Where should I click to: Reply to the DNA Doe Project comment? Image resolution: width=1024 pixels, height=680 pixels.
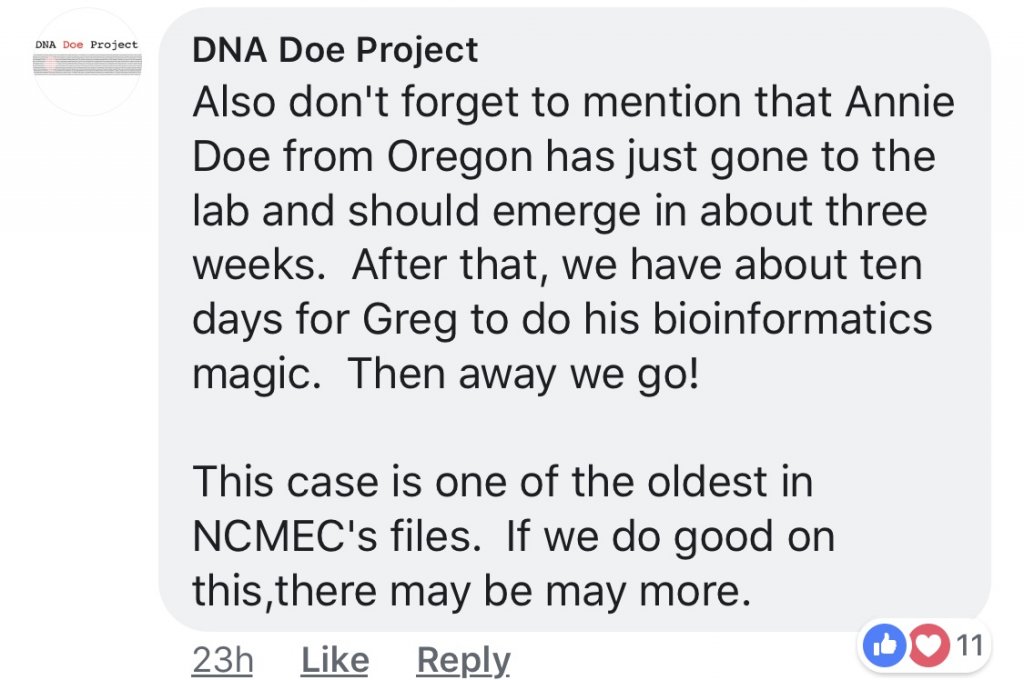click(463, 659)
